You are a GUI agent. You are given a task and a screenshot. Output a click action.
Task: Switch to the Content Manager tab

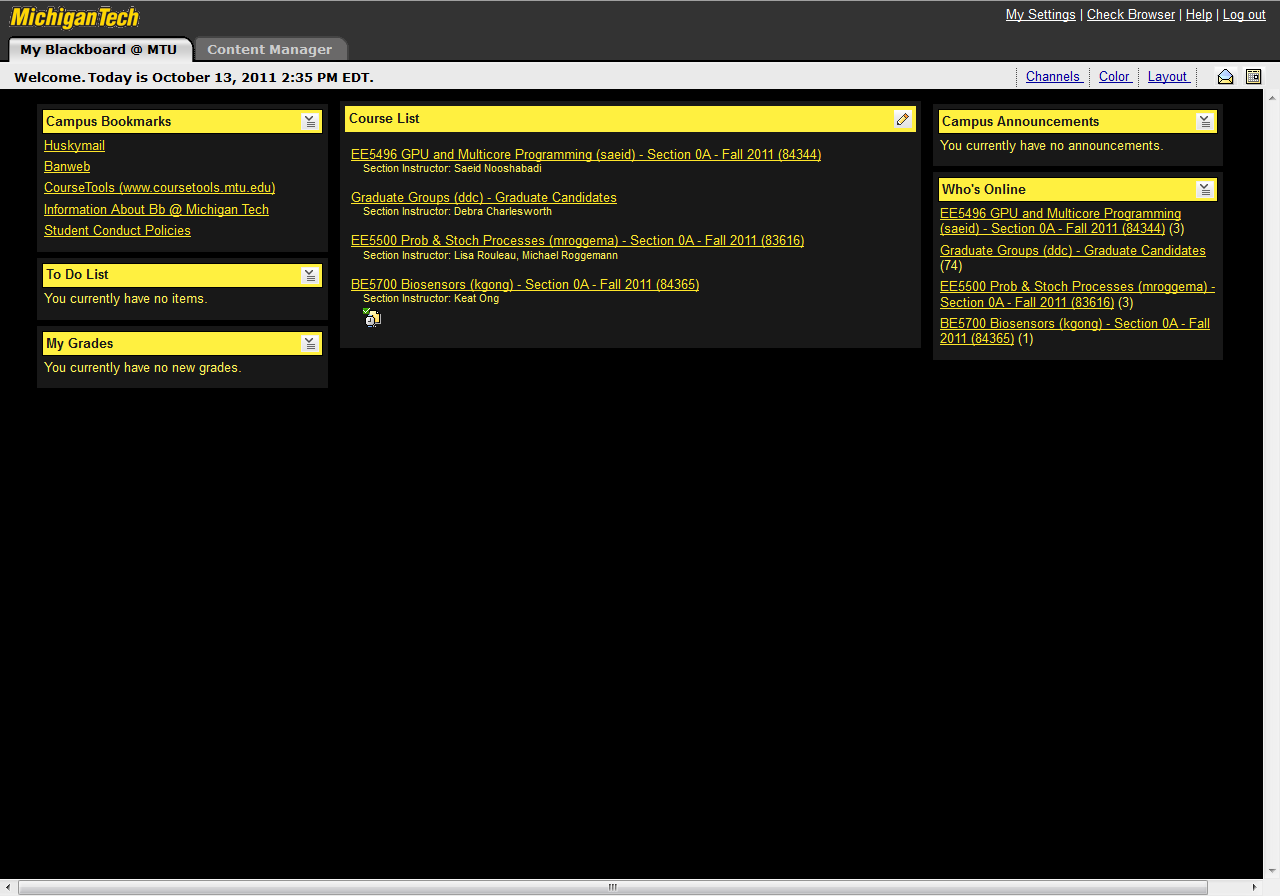(x=270, y=48)
